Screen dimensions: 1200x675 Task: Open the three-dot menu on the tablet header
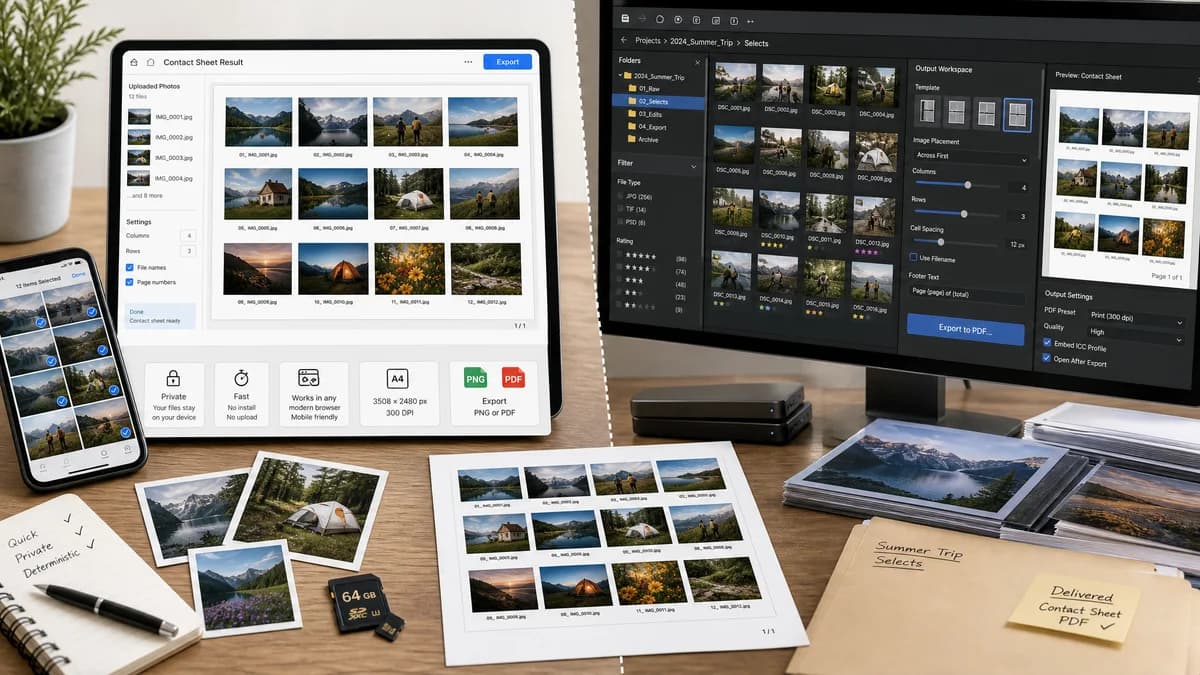pos(468,62)
